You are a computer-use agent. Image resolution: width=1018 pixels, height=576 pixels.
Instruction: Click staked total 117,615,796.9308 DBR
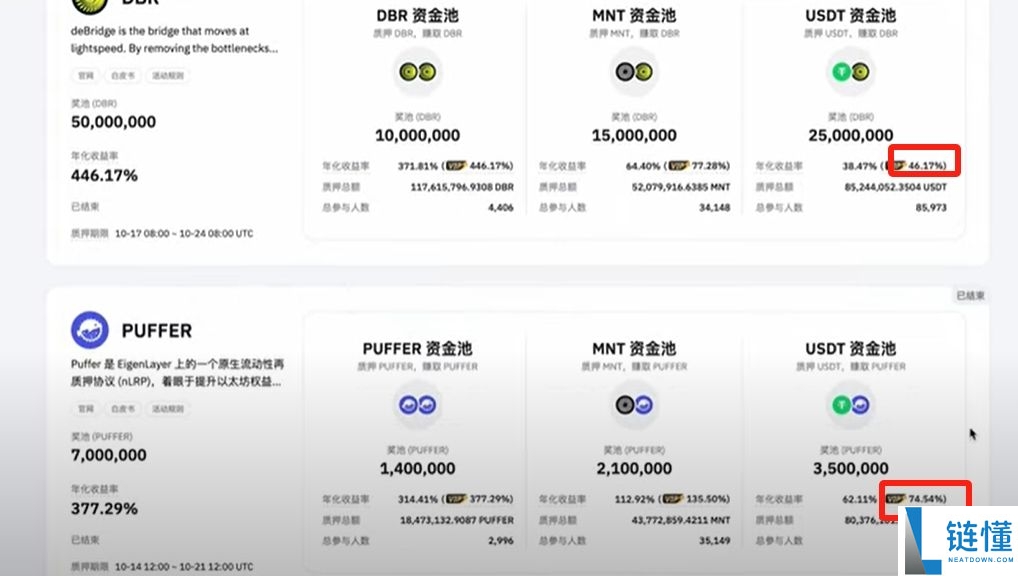pyautogui.click(x=462, y=187)
